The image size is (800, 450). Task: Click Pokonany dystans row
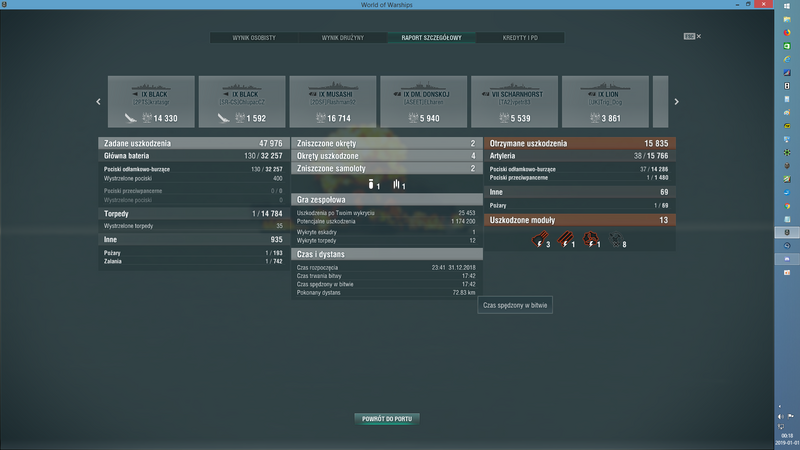click(x=387, y=293)
